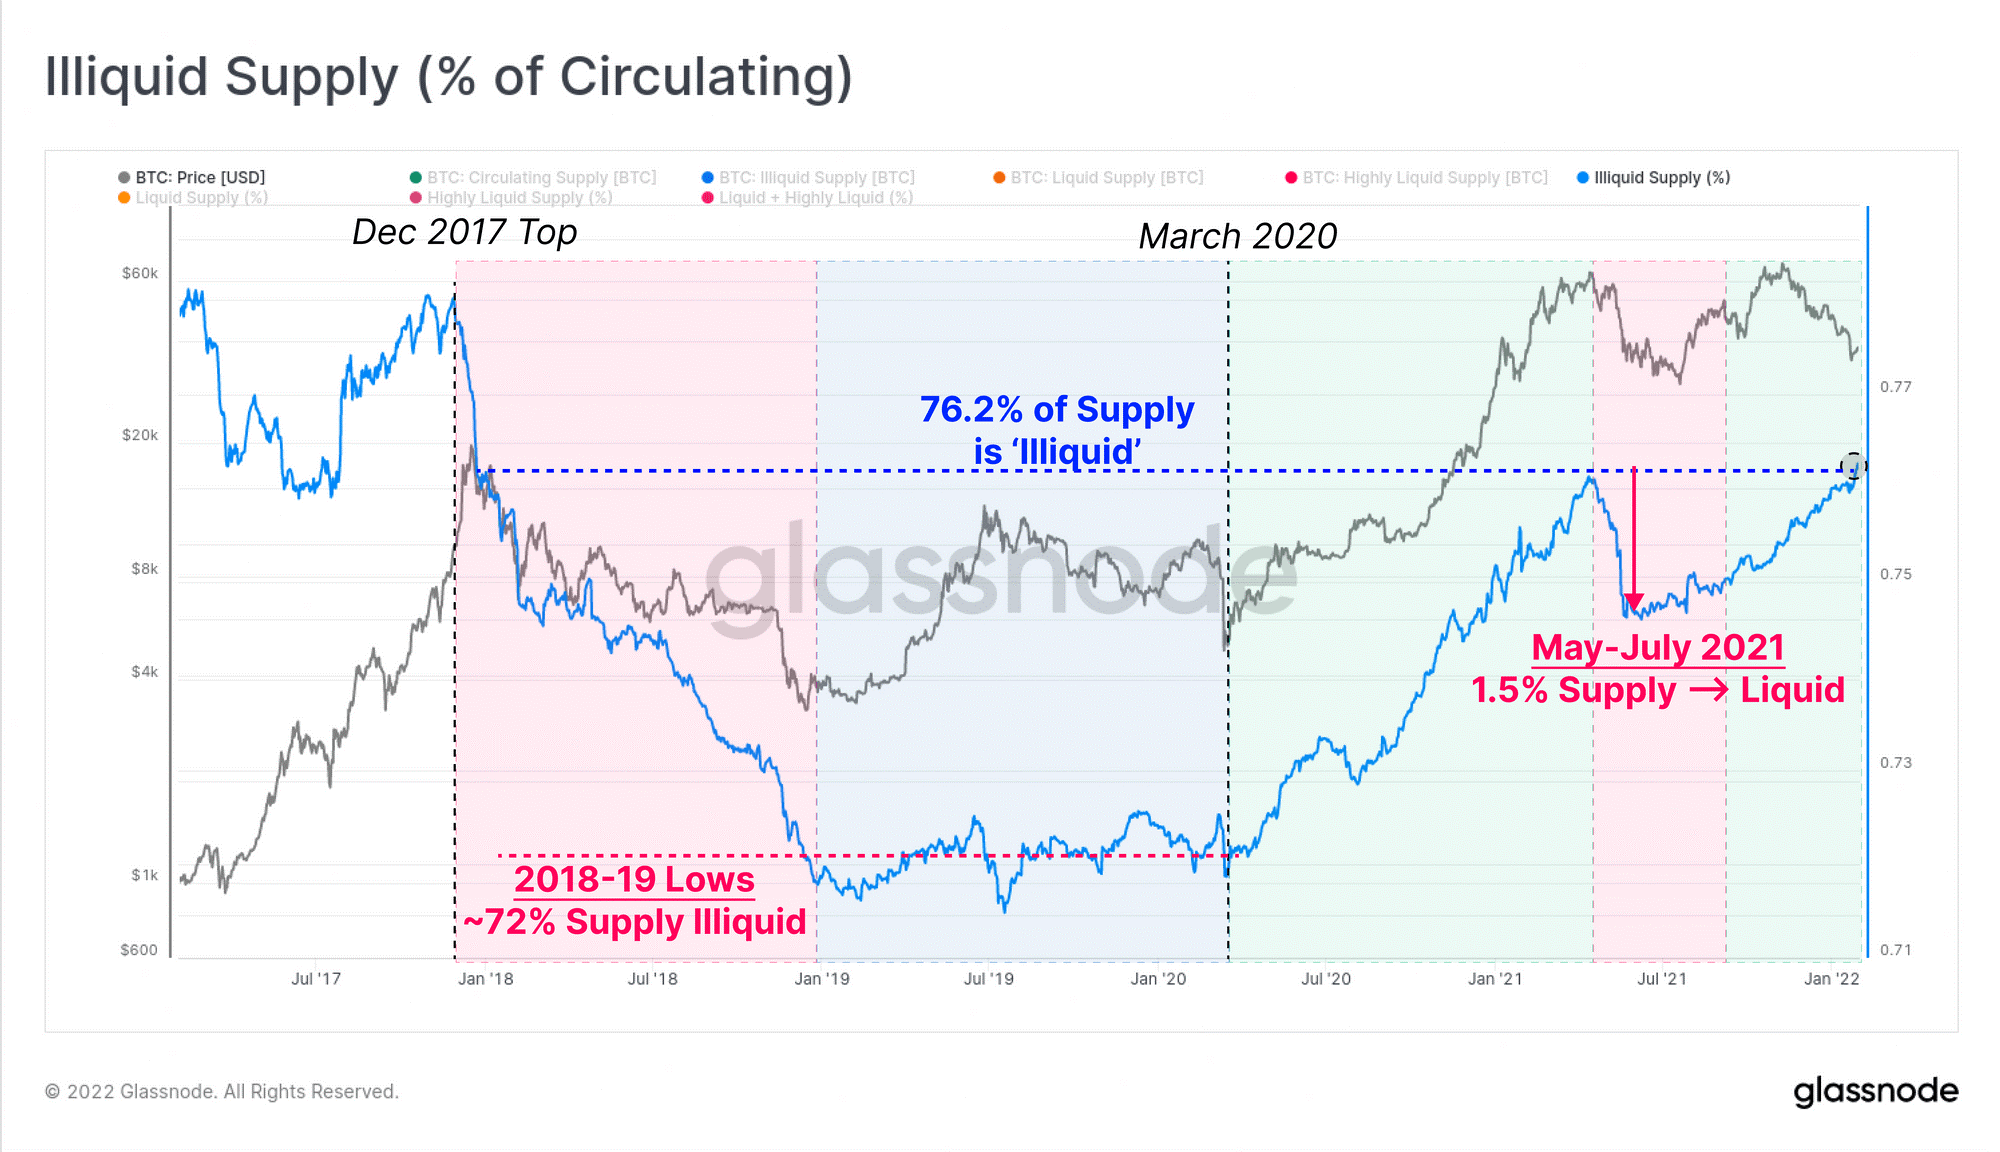Image resolution: width=2000 pixels, height=1152 pixels.
Task: Click the March 2020 annotation label
Action: [x=1238, y=236]
